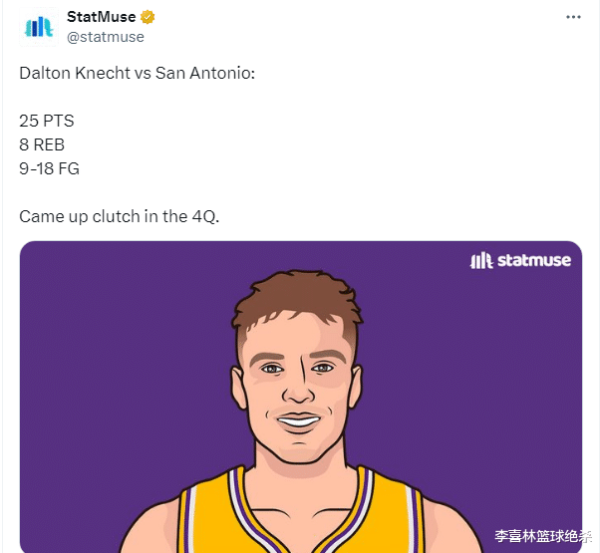
Task: Click the purple image background area
Action: (x=115, y=344)
